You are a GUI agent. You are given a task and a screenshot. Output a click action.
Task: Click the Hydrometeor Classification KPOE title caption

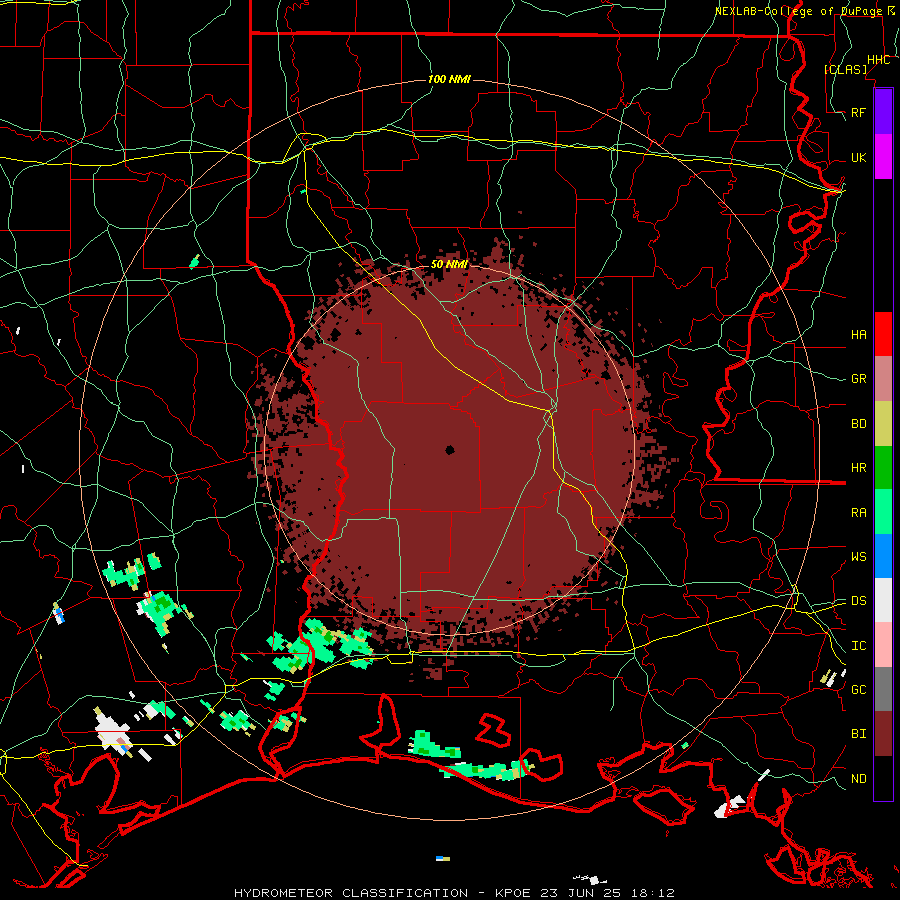454,893
